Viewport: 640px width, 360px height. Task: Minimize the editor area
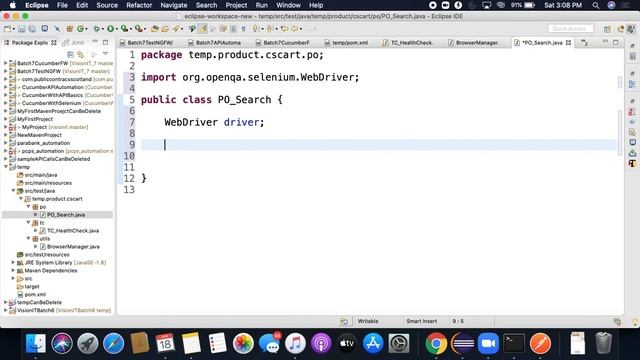[605, 42]
